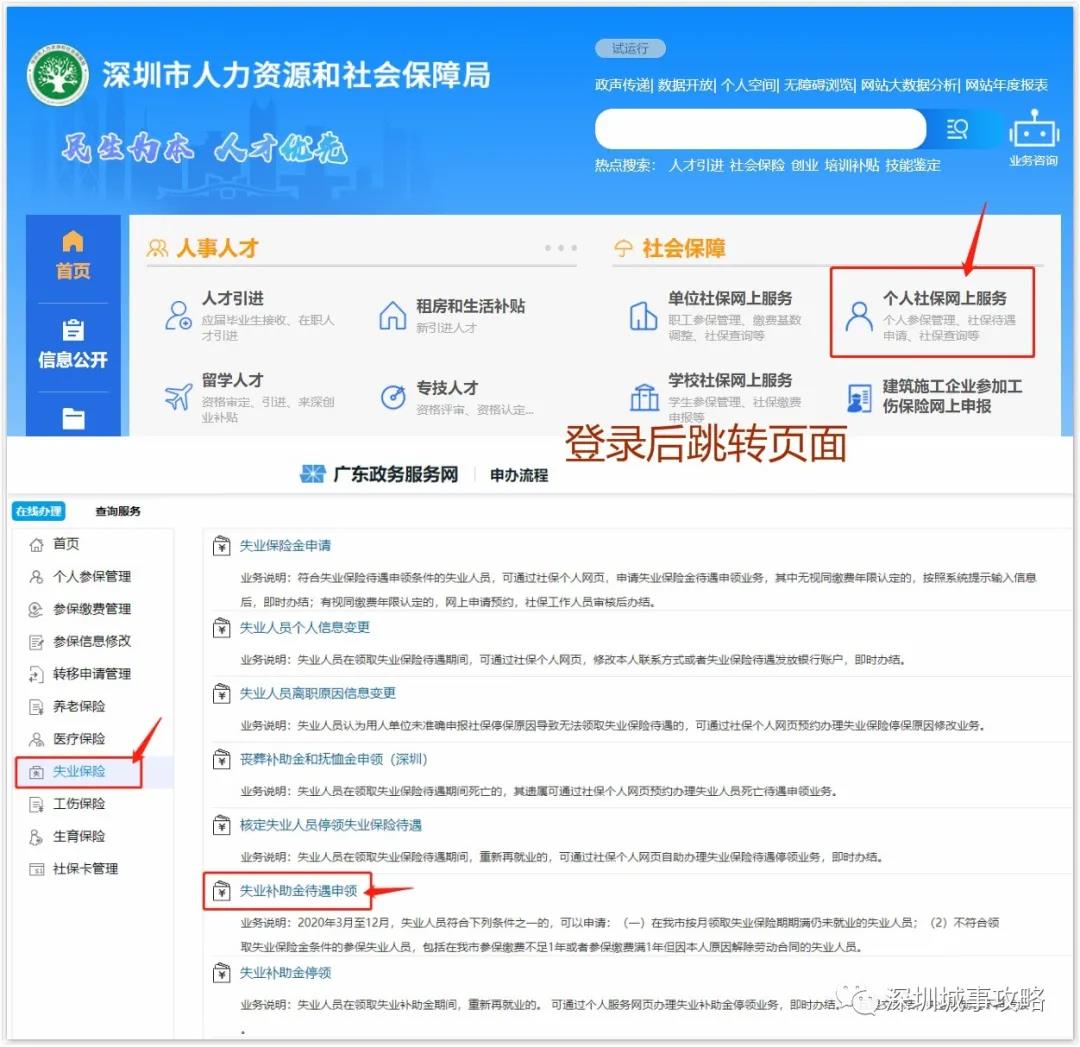This screenshot has height=1047, width=1080.
Task: Click the search input field
Action: pyautogui.click(x=760, y=128)
